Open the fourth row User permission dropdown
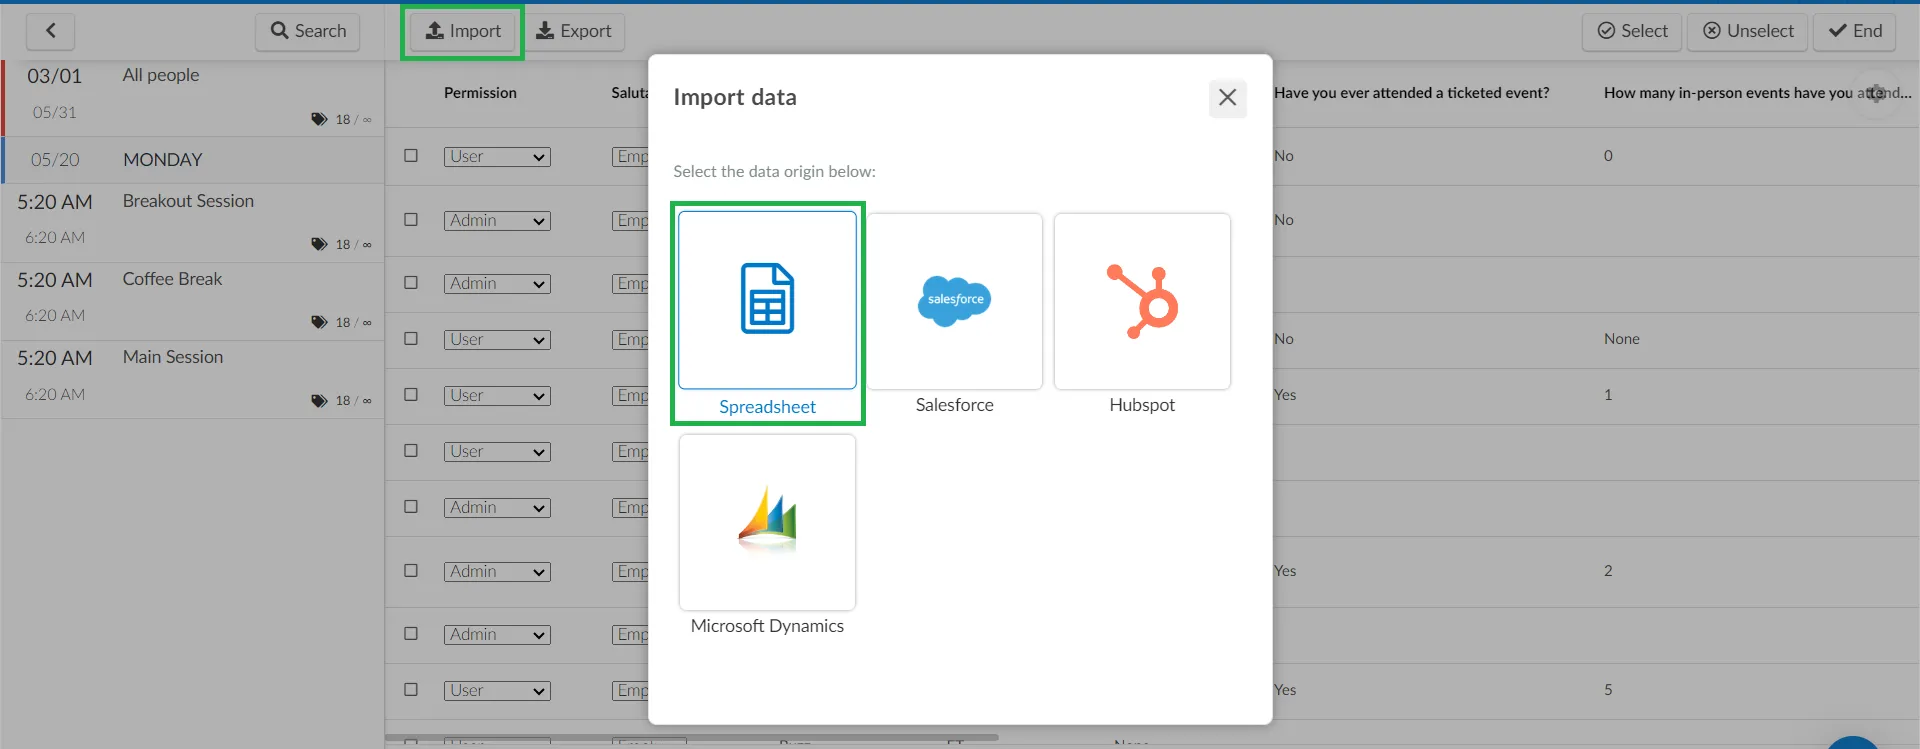This screenshot has width=1920, height=749. coord(497,340)
